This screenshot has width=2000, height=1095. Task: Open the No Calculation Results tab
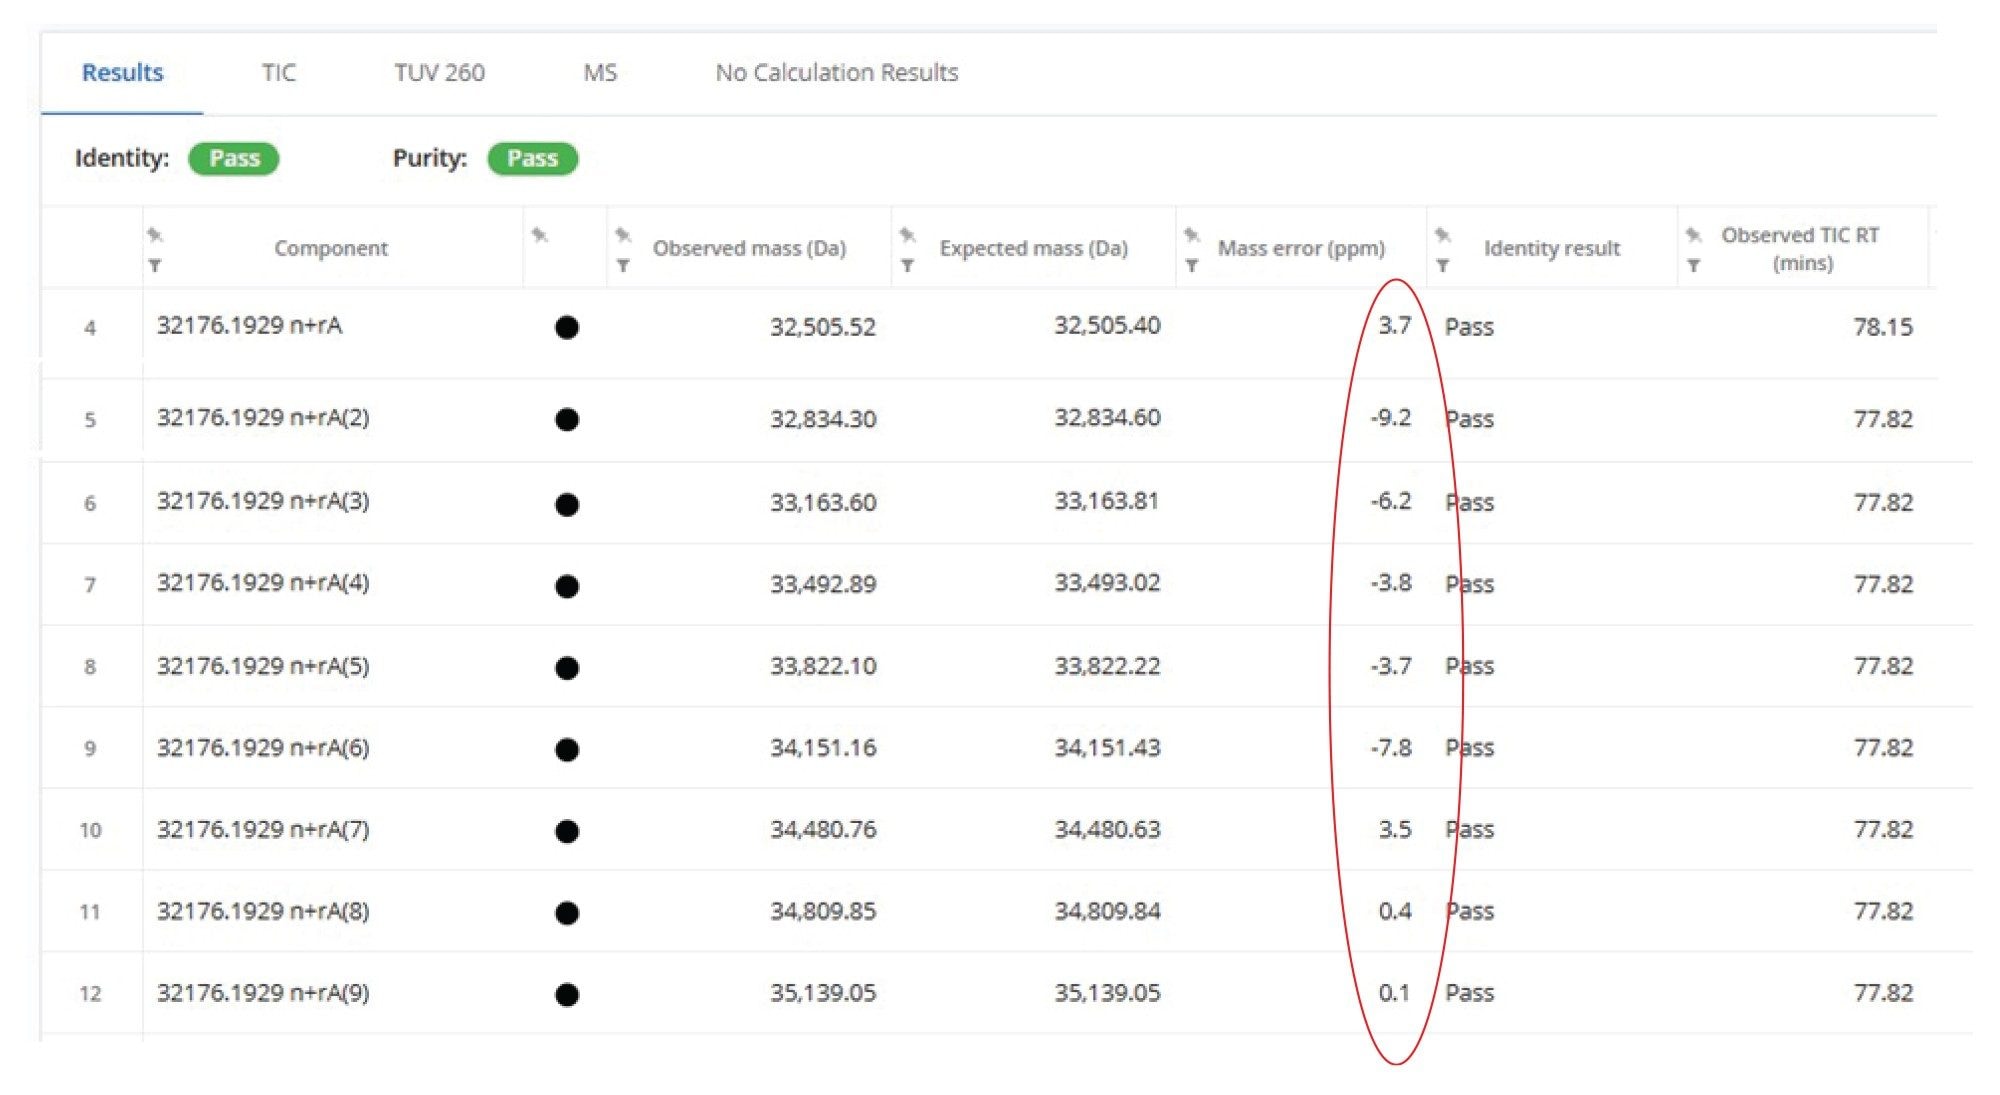(x=837, y=73)
